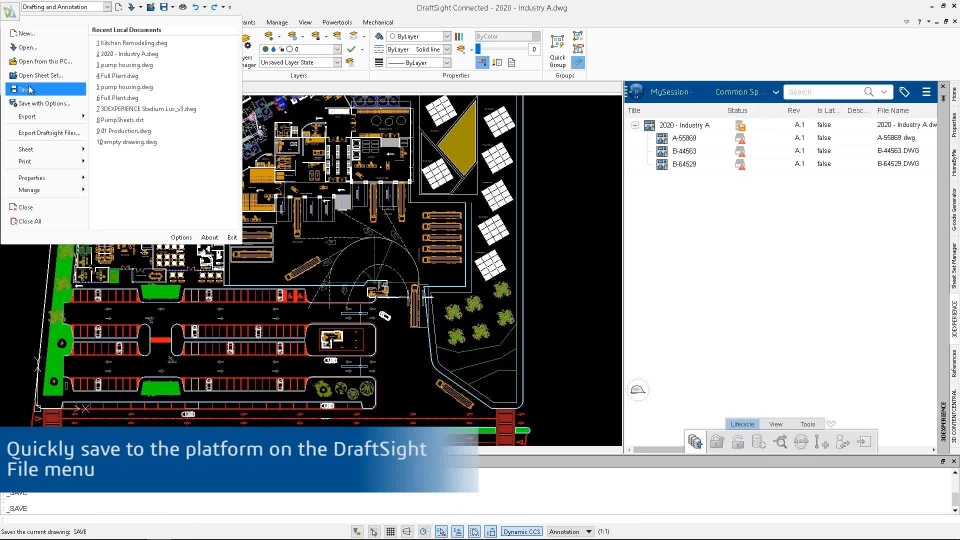Click the first Lifecycle save-to-platform icon
The height and width of the screenshot is (540, 960).
tap(695, 441)
